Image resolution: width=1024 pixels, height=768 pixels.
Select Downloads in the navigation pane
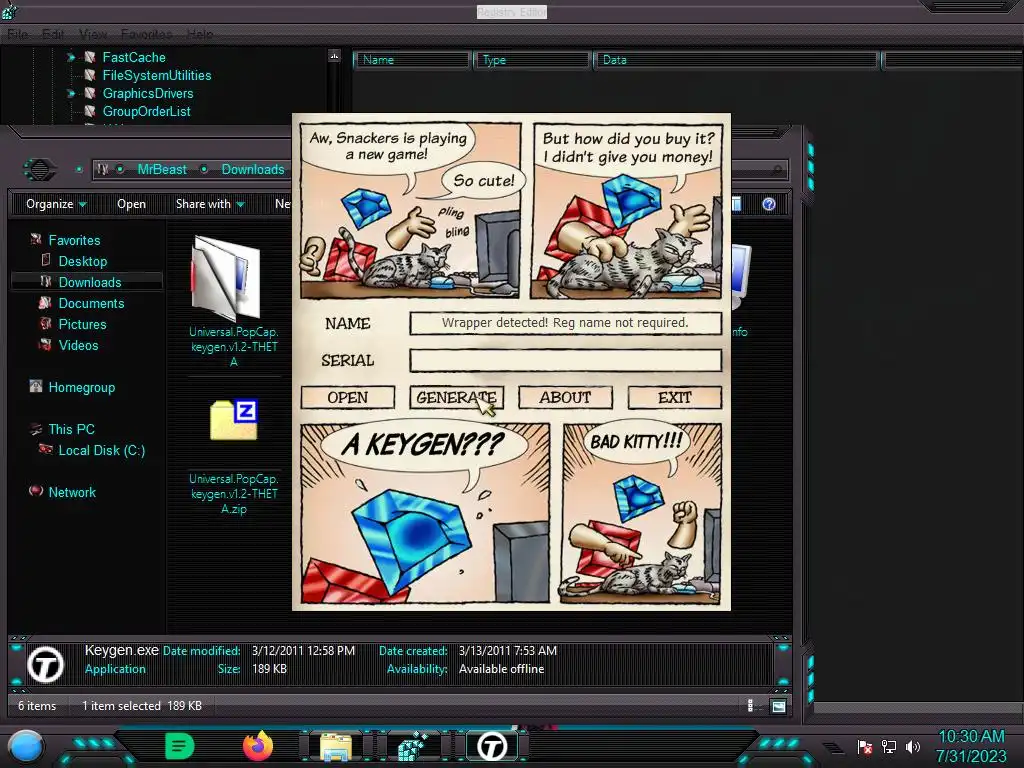coord(89,282)
